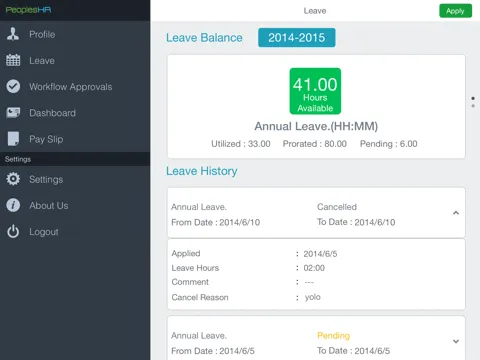The height and width of the screenshot is (360, 480).
Task: Click the Cancelled status text
Action: (x=337, y=207)
